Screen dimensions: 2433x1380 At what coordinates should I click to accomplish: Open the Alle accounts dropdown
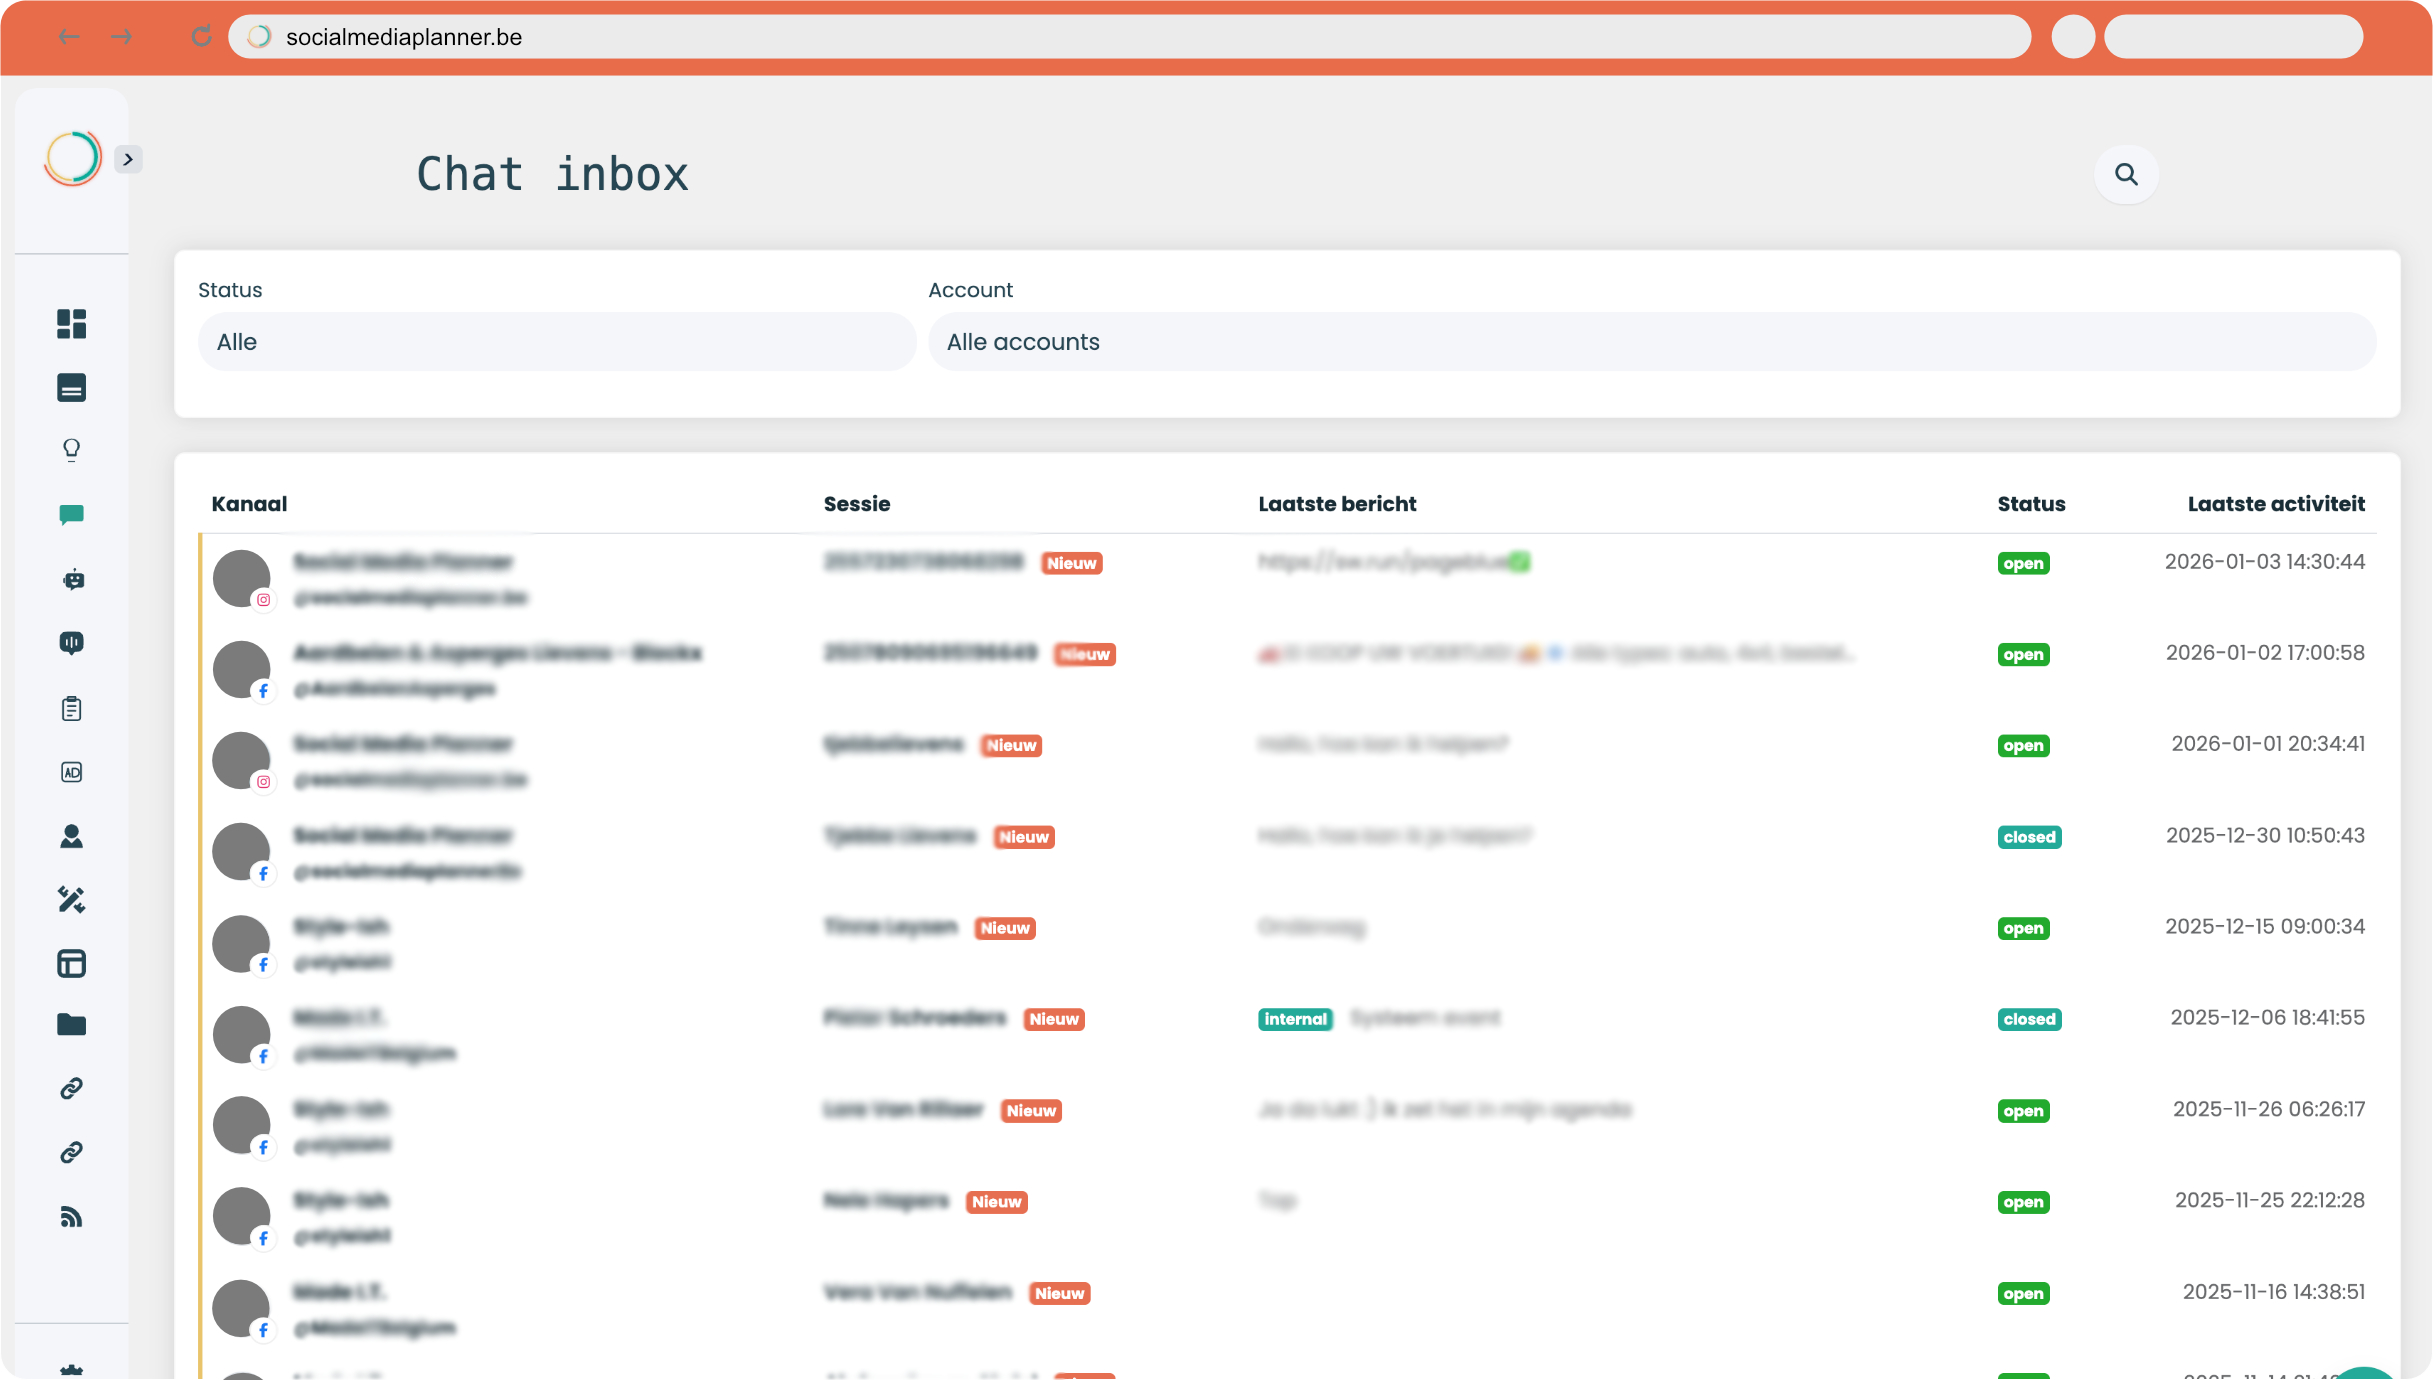tap(1651, 342)
